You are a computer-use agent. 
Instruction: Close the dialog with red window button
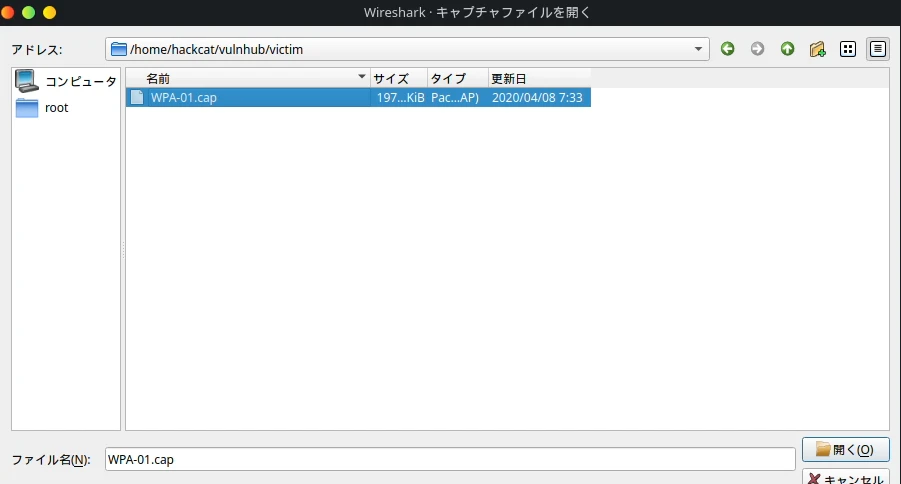(7, 12)
